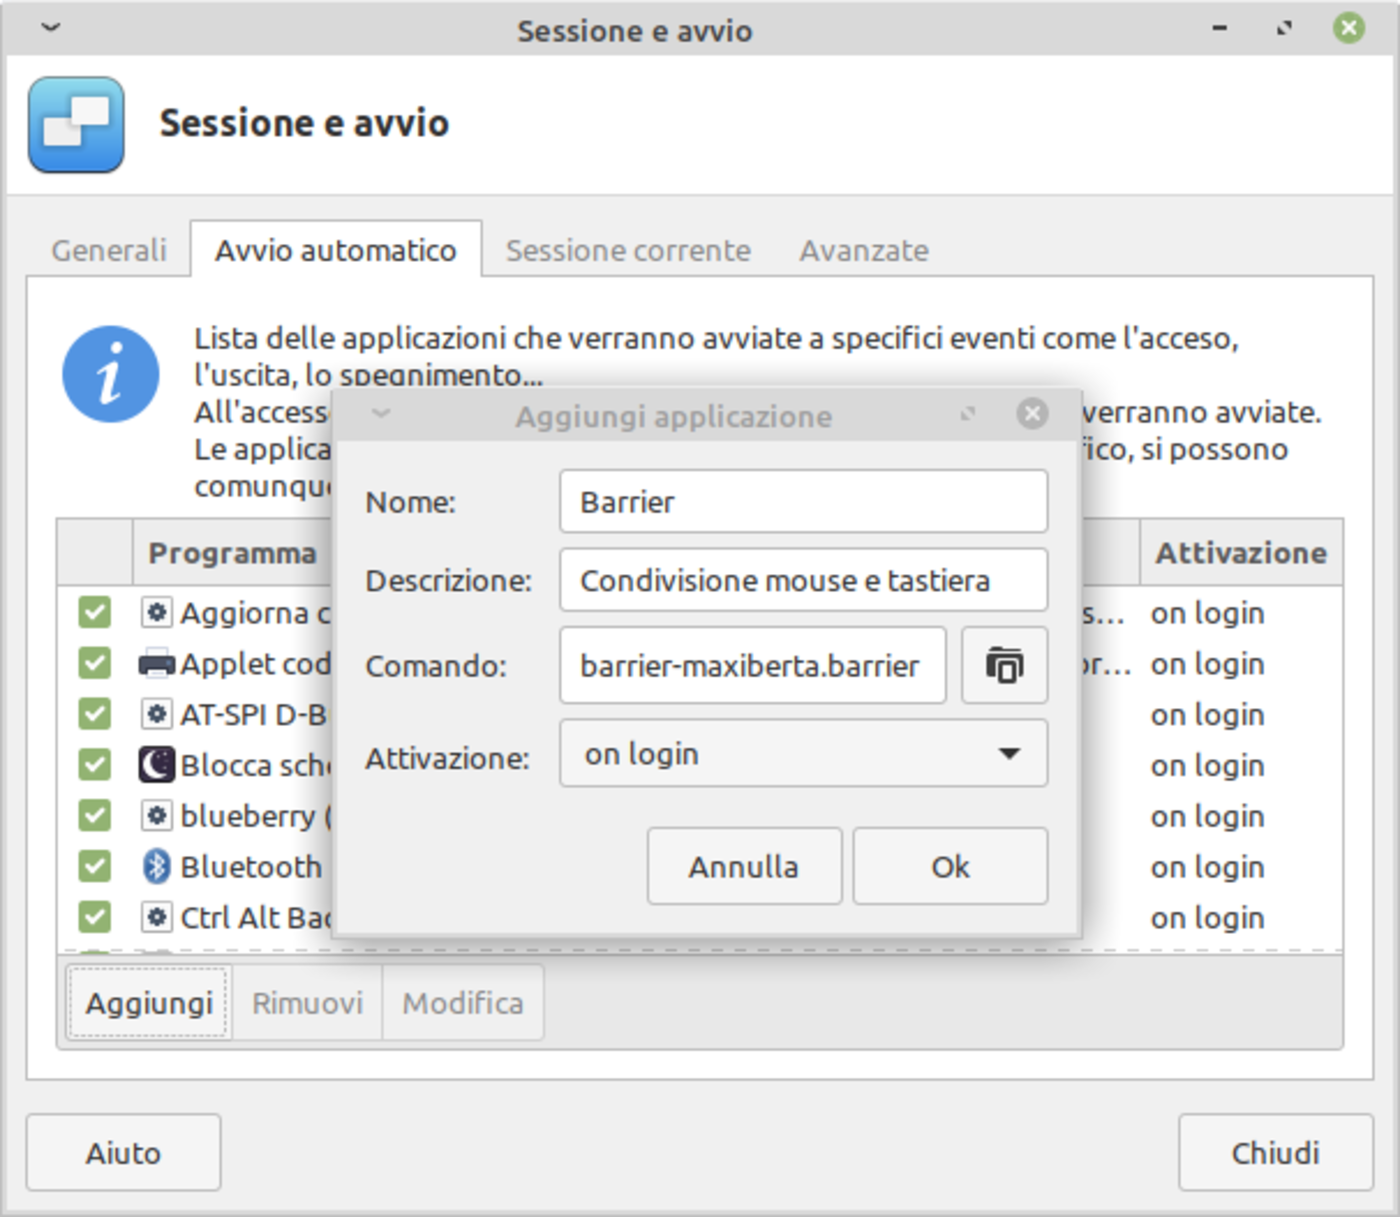Open the dialog title bar menu chevron
Image resolution: width=1400 pixels, height=1217 pixels.
[381, 414]
